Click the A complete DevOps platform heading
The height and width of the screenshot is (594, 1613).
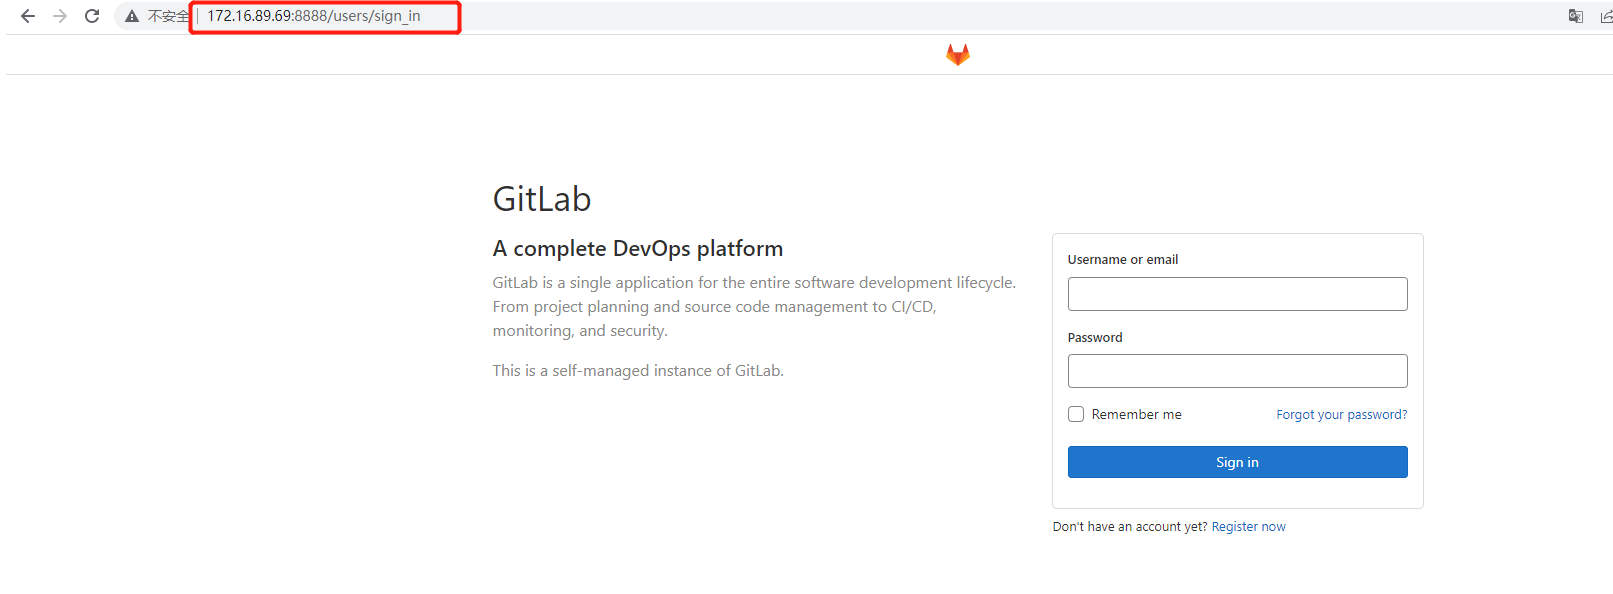(637, 248)
